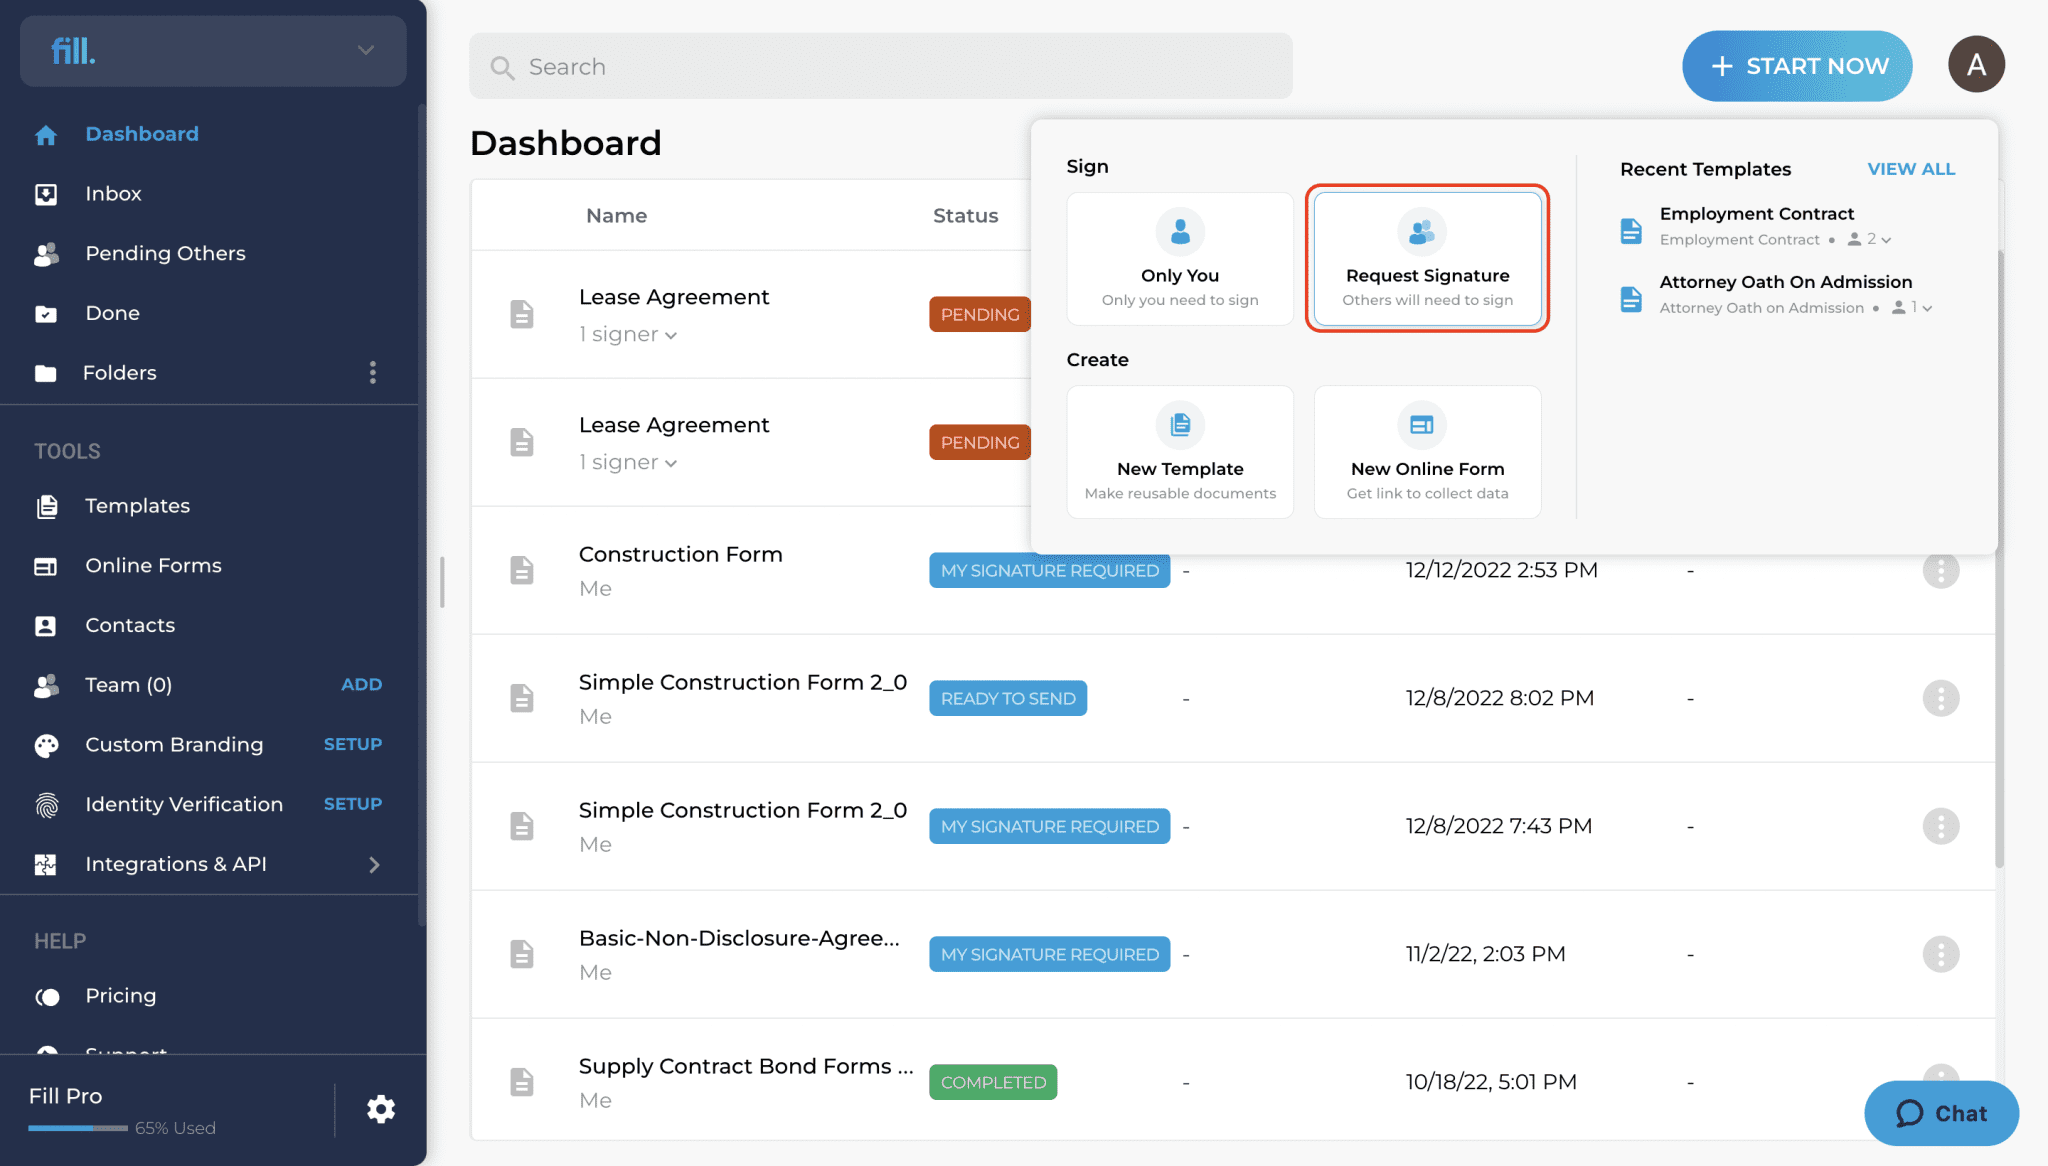Open the settings gear beside Fill Pro

tap(380, 1109)
